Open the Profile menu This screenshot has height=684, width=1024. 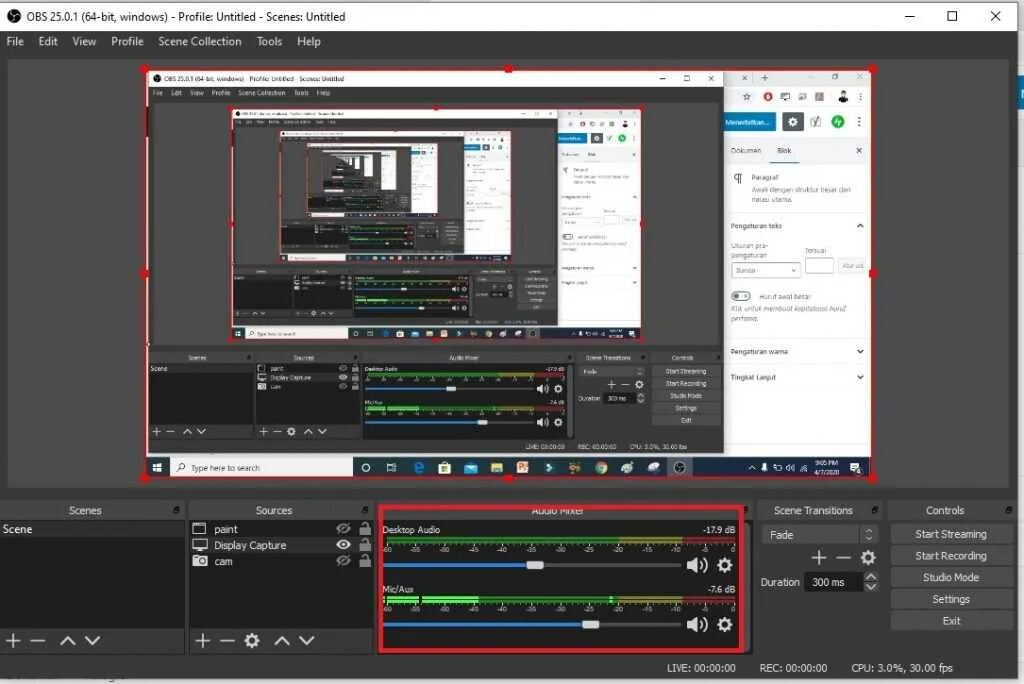127,41
